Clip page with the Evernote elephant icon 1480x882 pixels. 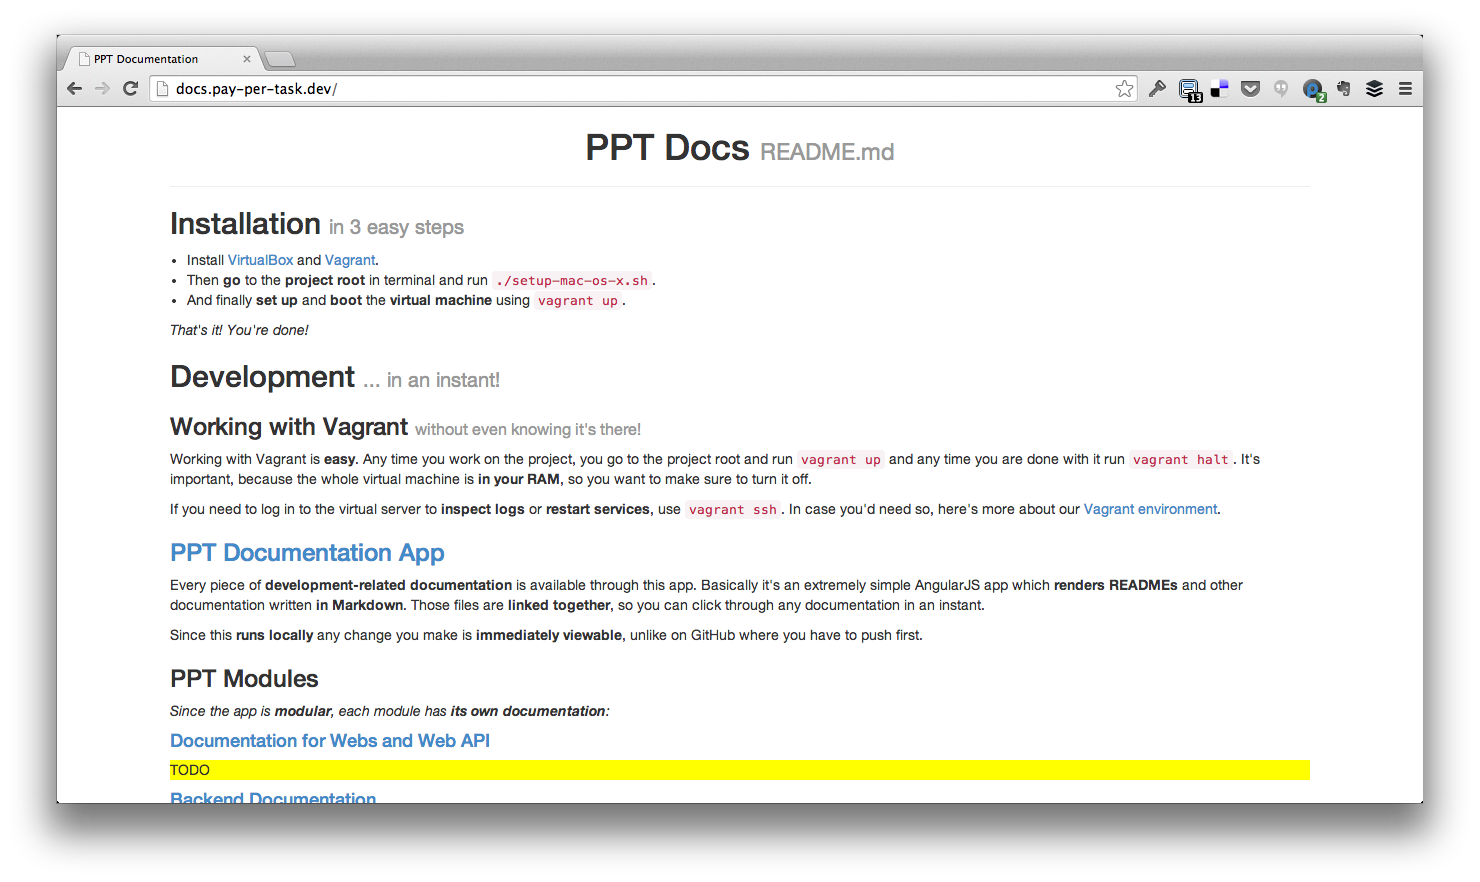pyautogui.click(x=1344, y=88)
